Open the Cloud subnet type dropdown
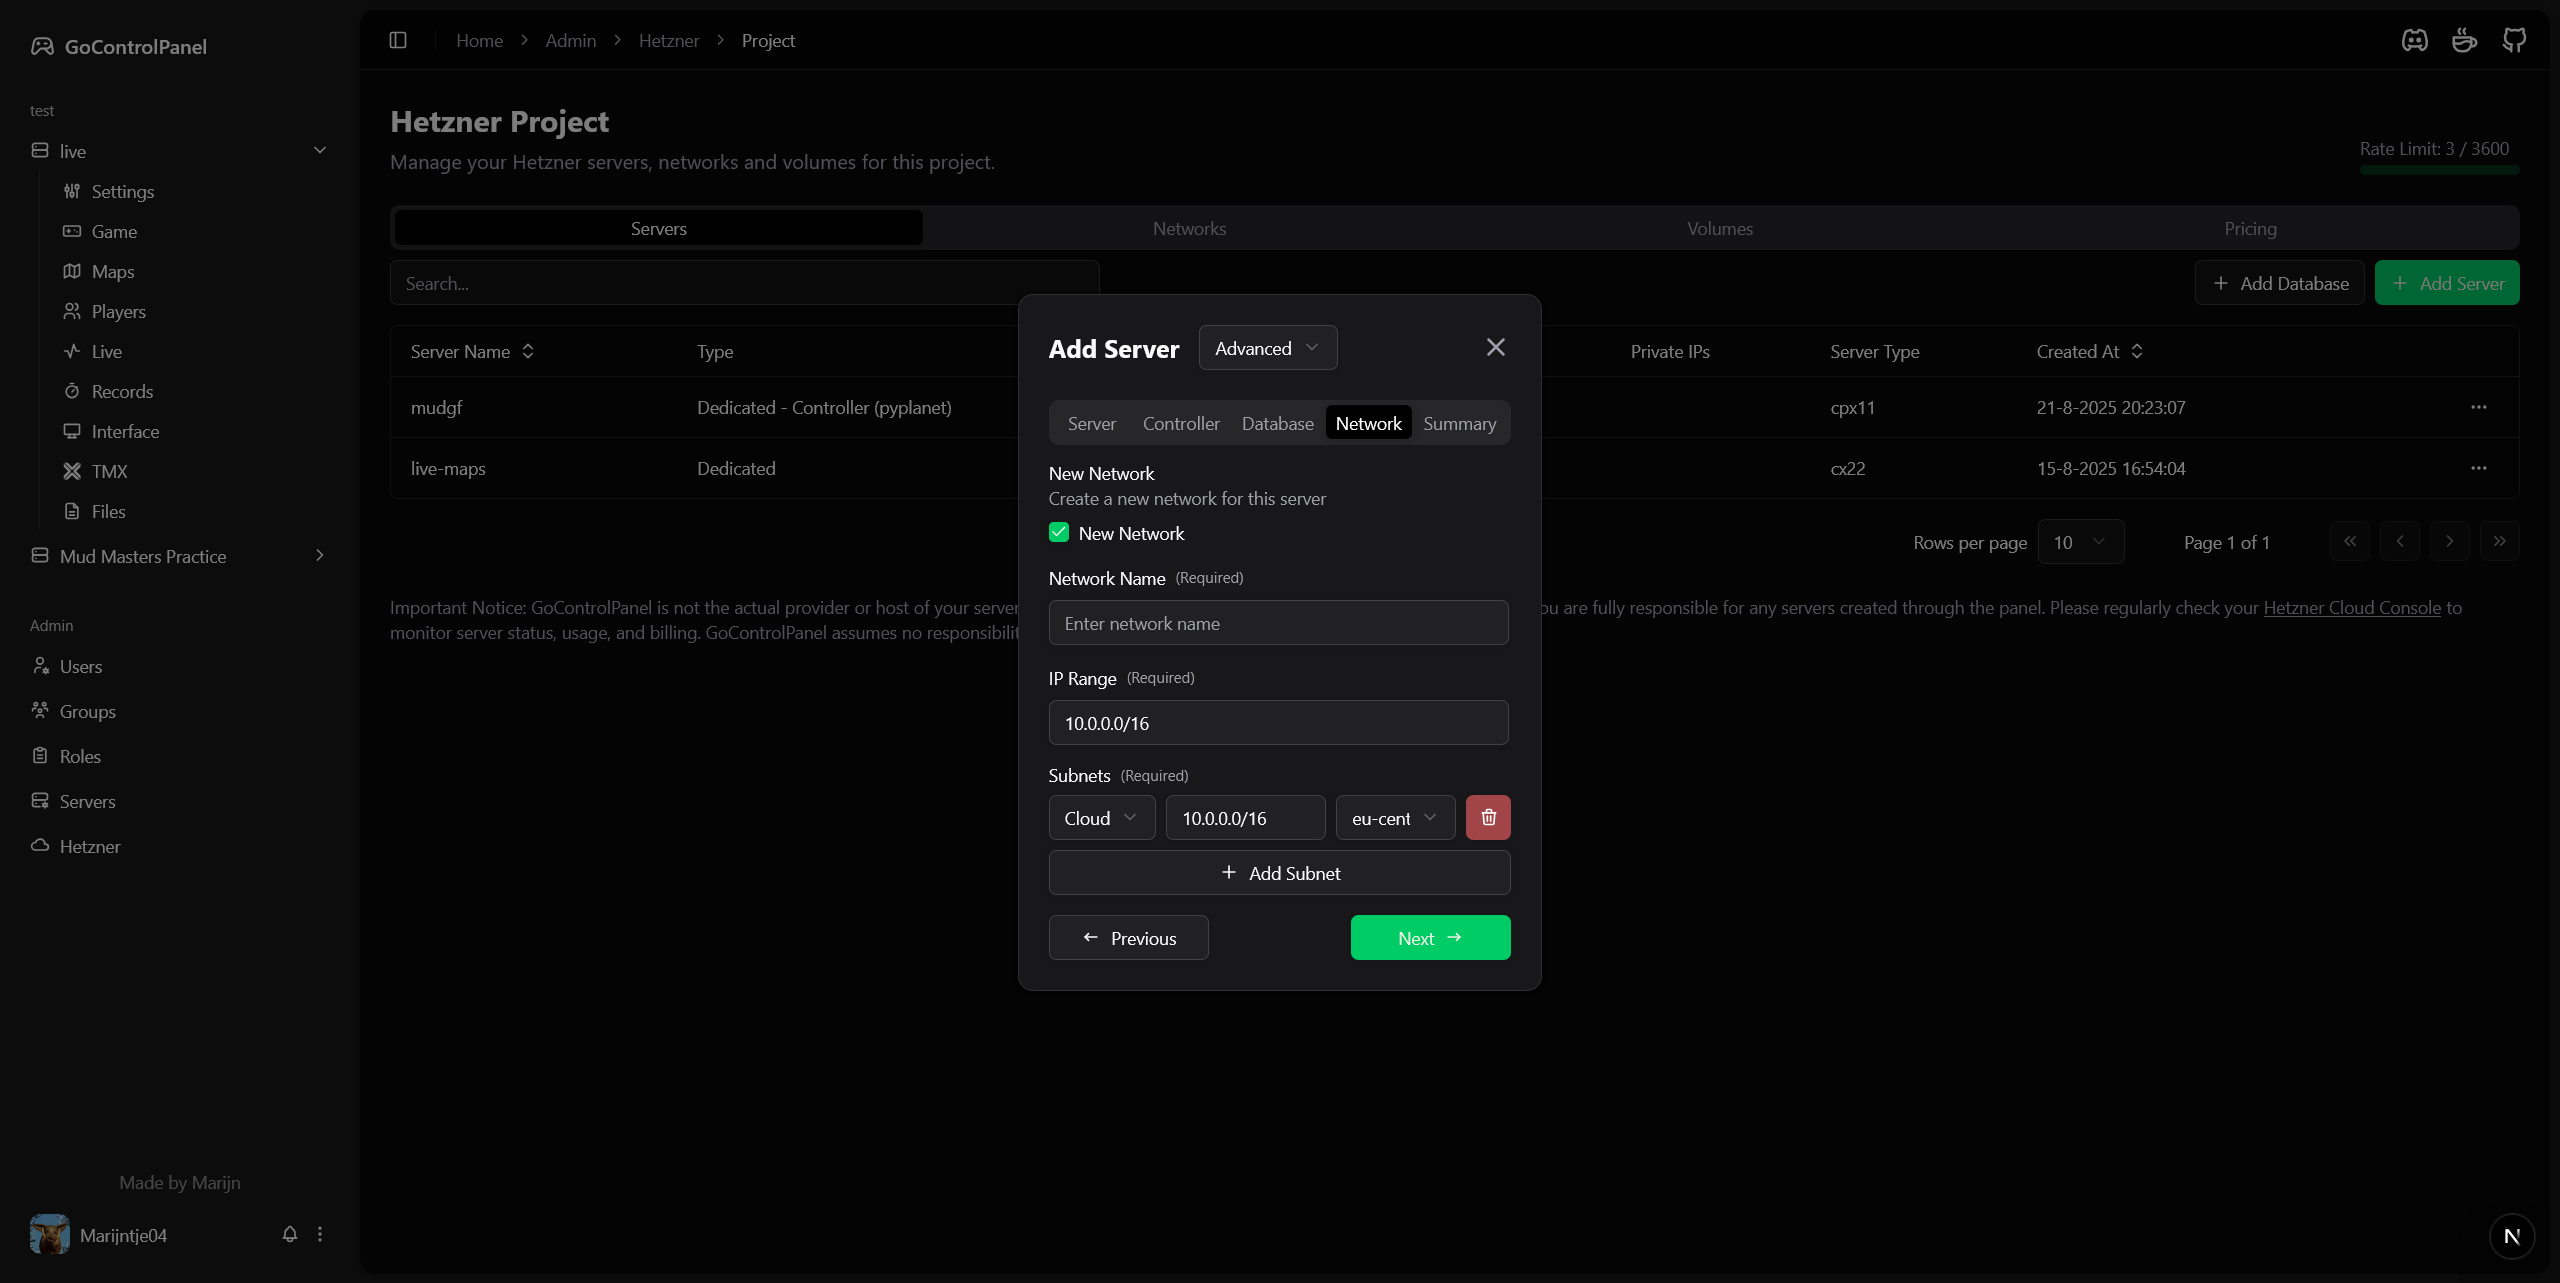Screen dimensions: 2560x1283 click(x=1101, y=818)
